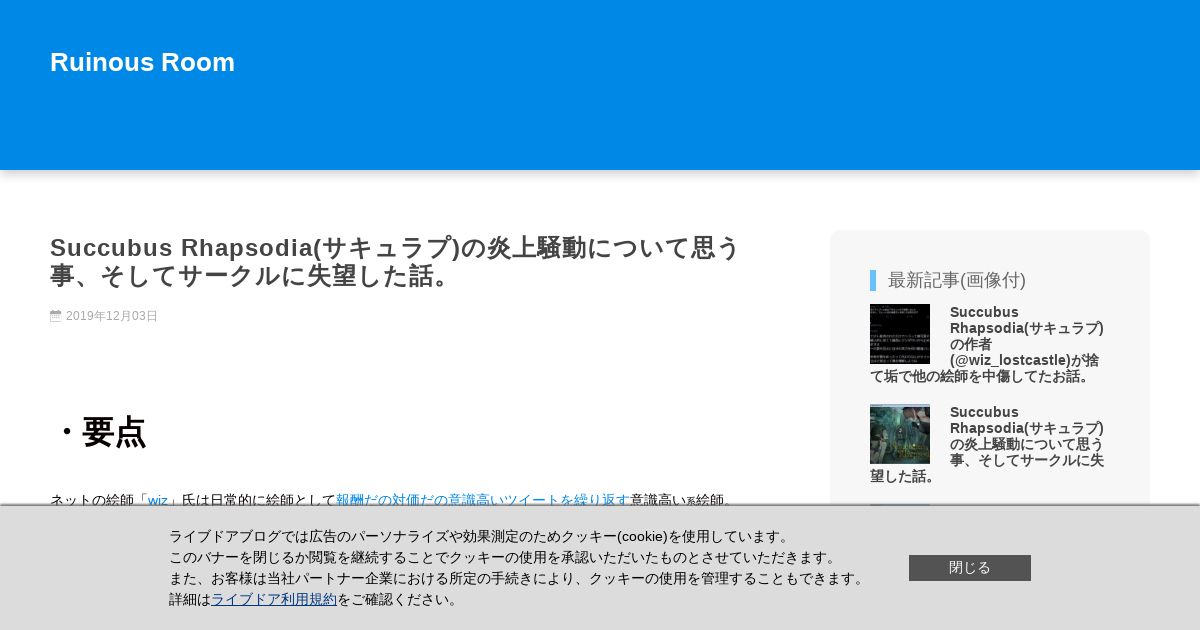Close the cookie banner with 閉じる

[x=970, y=568]
